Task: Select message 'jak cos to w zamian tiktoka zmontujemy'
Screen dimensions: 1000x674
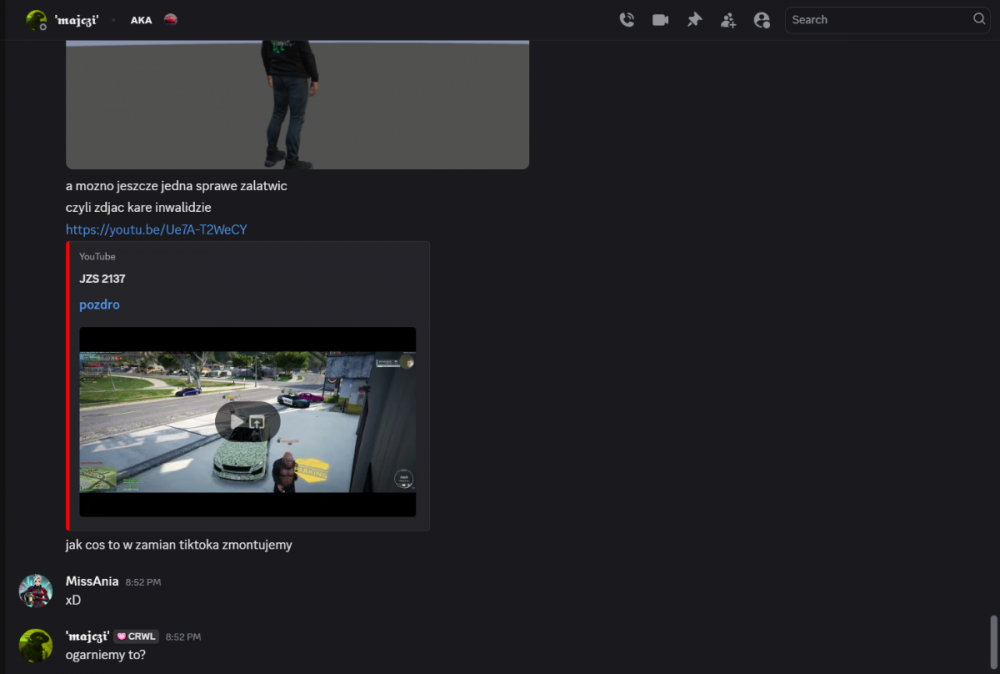Action: (x=179, y=545)
